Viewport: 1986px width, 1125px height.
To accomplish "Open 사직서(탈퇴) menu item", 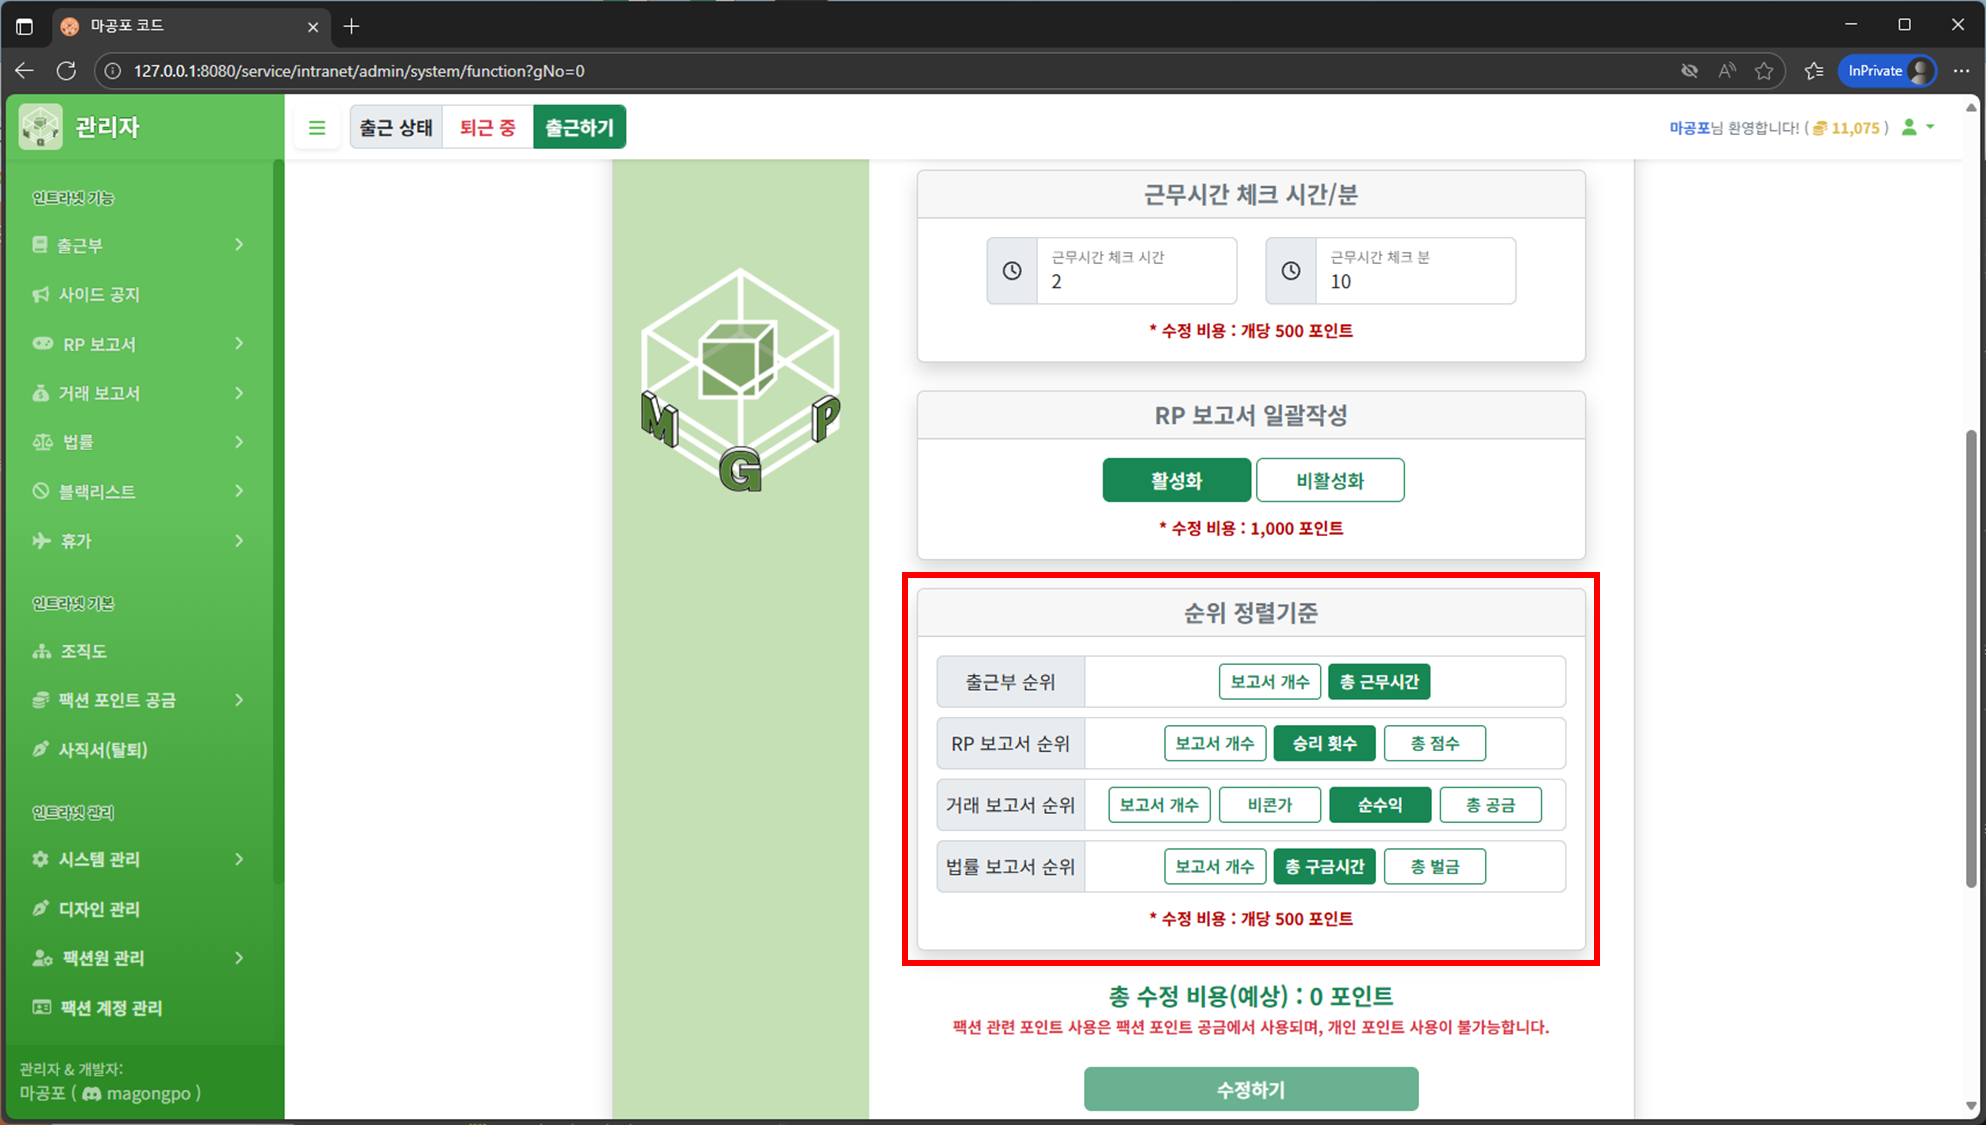I will pos(140,749).
